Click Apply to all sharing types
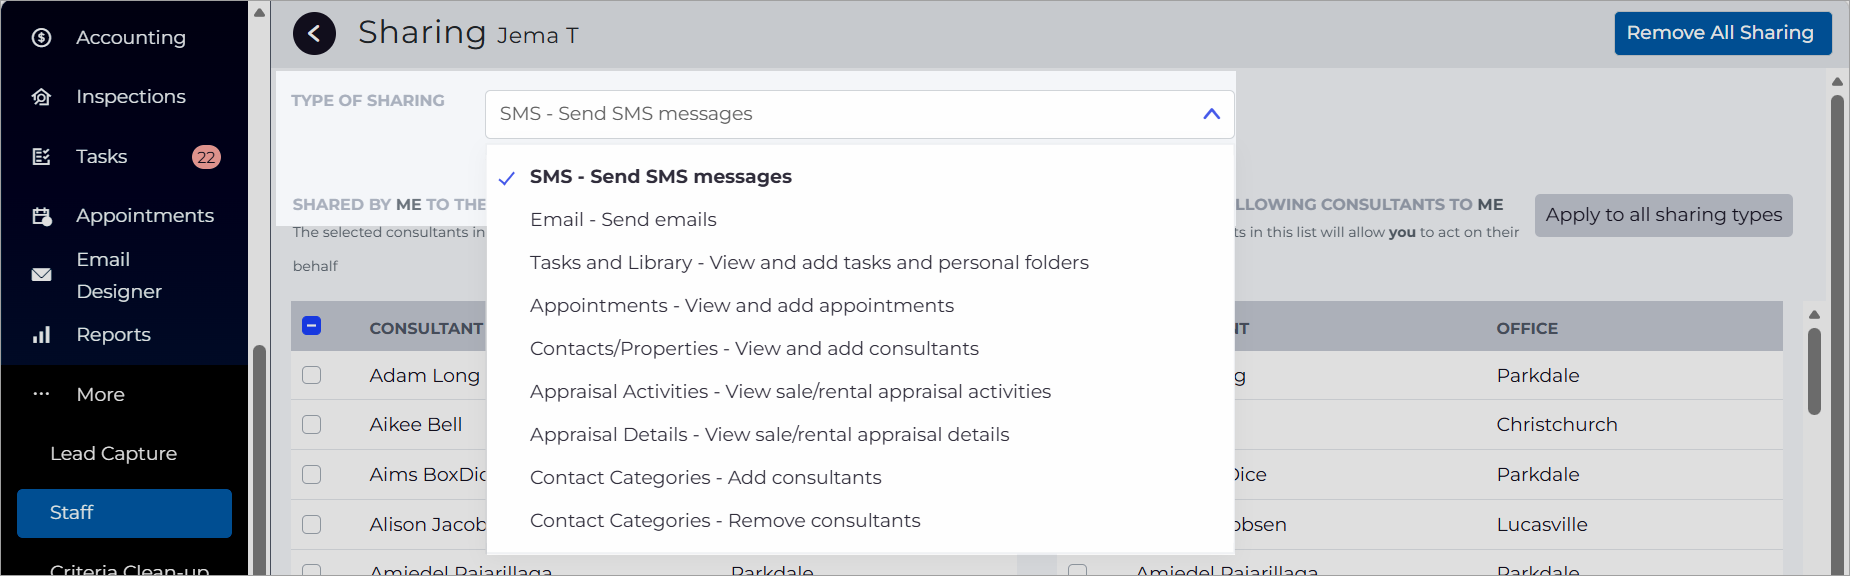 (x=1663, y=215)
